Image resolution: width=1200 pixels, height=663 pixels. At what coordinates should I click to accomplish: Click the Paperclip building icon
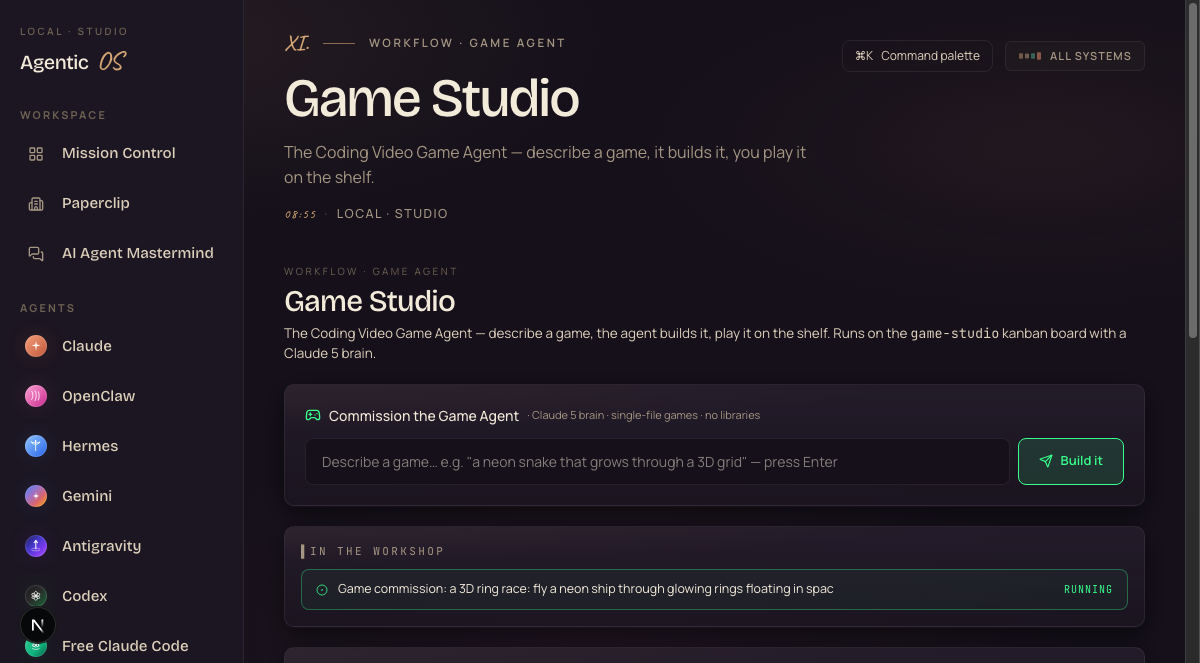point(36,204)
